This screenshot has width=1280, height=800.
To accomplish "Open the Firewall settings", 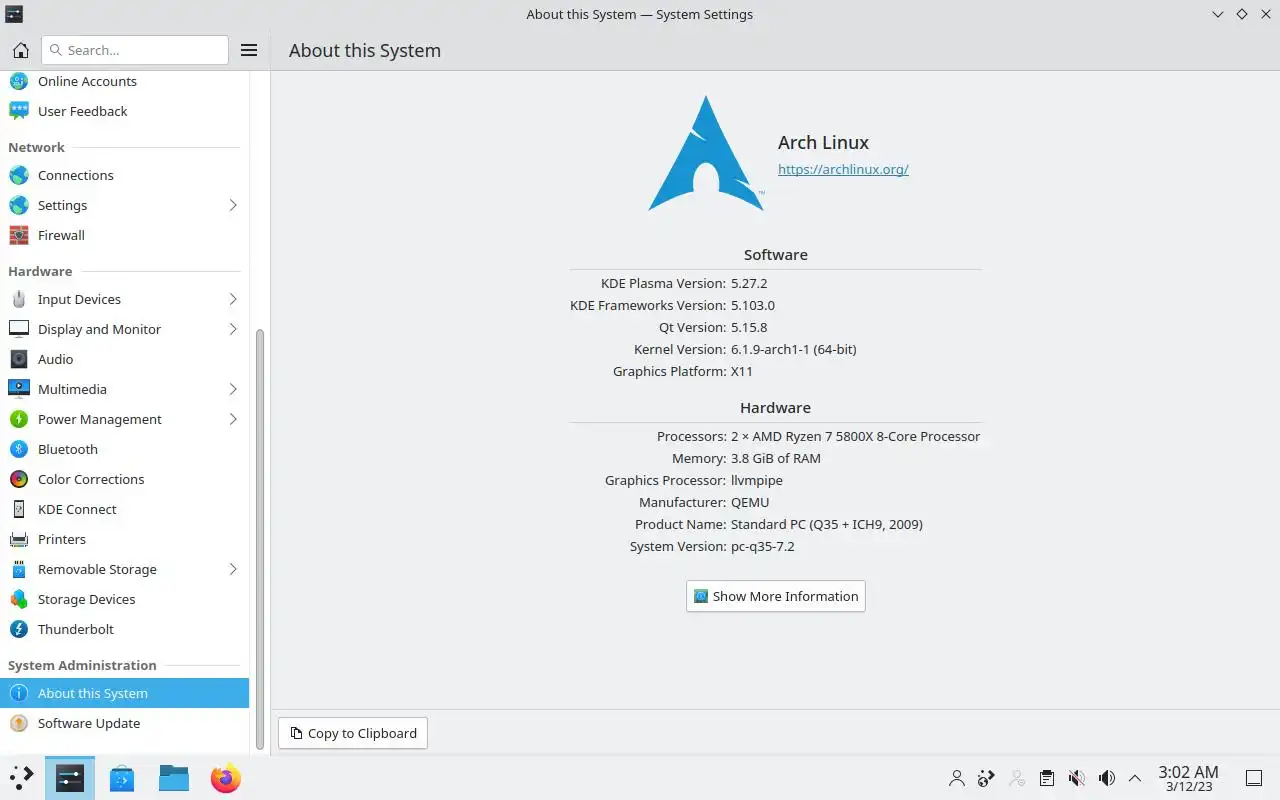I will coord(124,235).
